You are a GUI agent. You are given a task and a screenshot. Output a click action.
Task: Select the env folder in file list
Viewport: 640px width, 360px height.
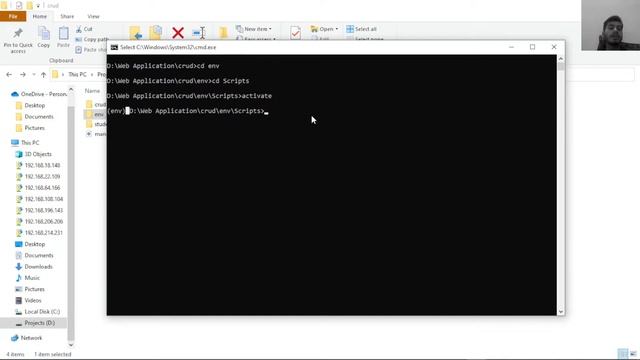(x=96, y=114)
